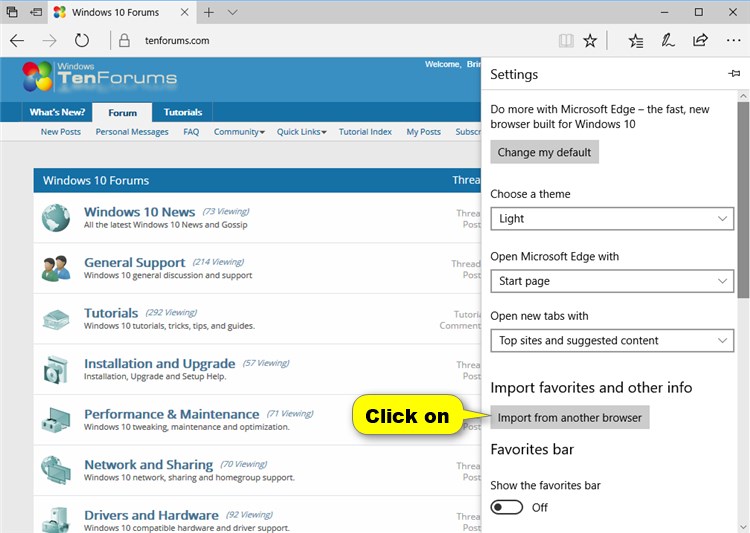Open the More actions ellipsis menu
The image size is (750, 533).
click(733, 41)
